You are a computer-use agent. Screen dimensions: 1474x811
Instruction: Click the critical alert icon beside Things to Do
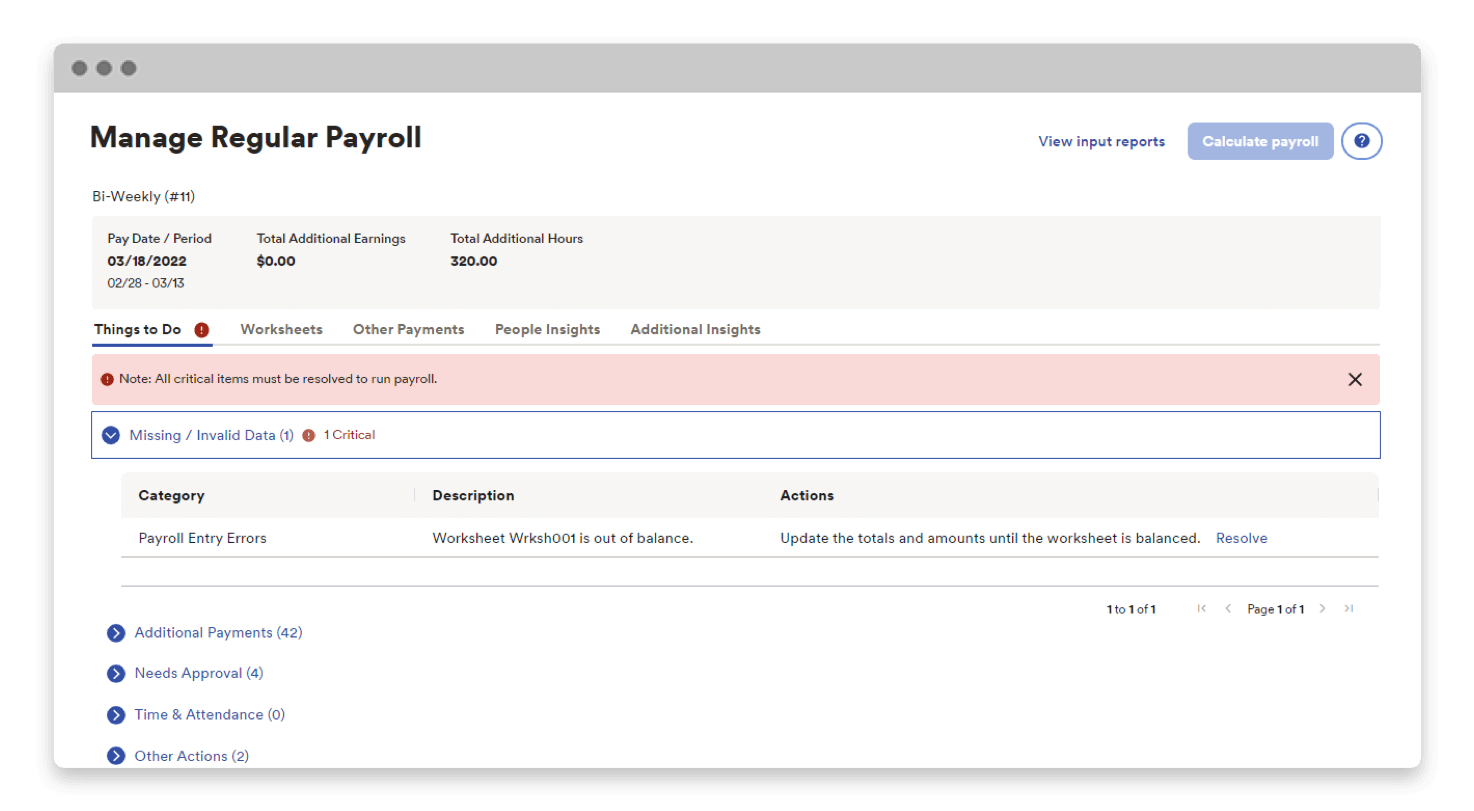point(202,329)
